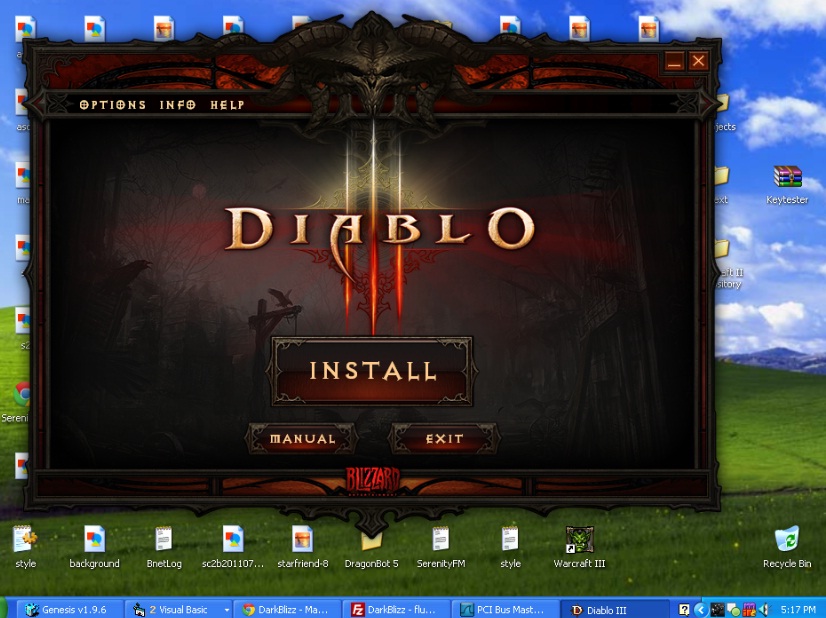
Task: Click the Blizzard logo in the launcher
Action: pos(372,481)
